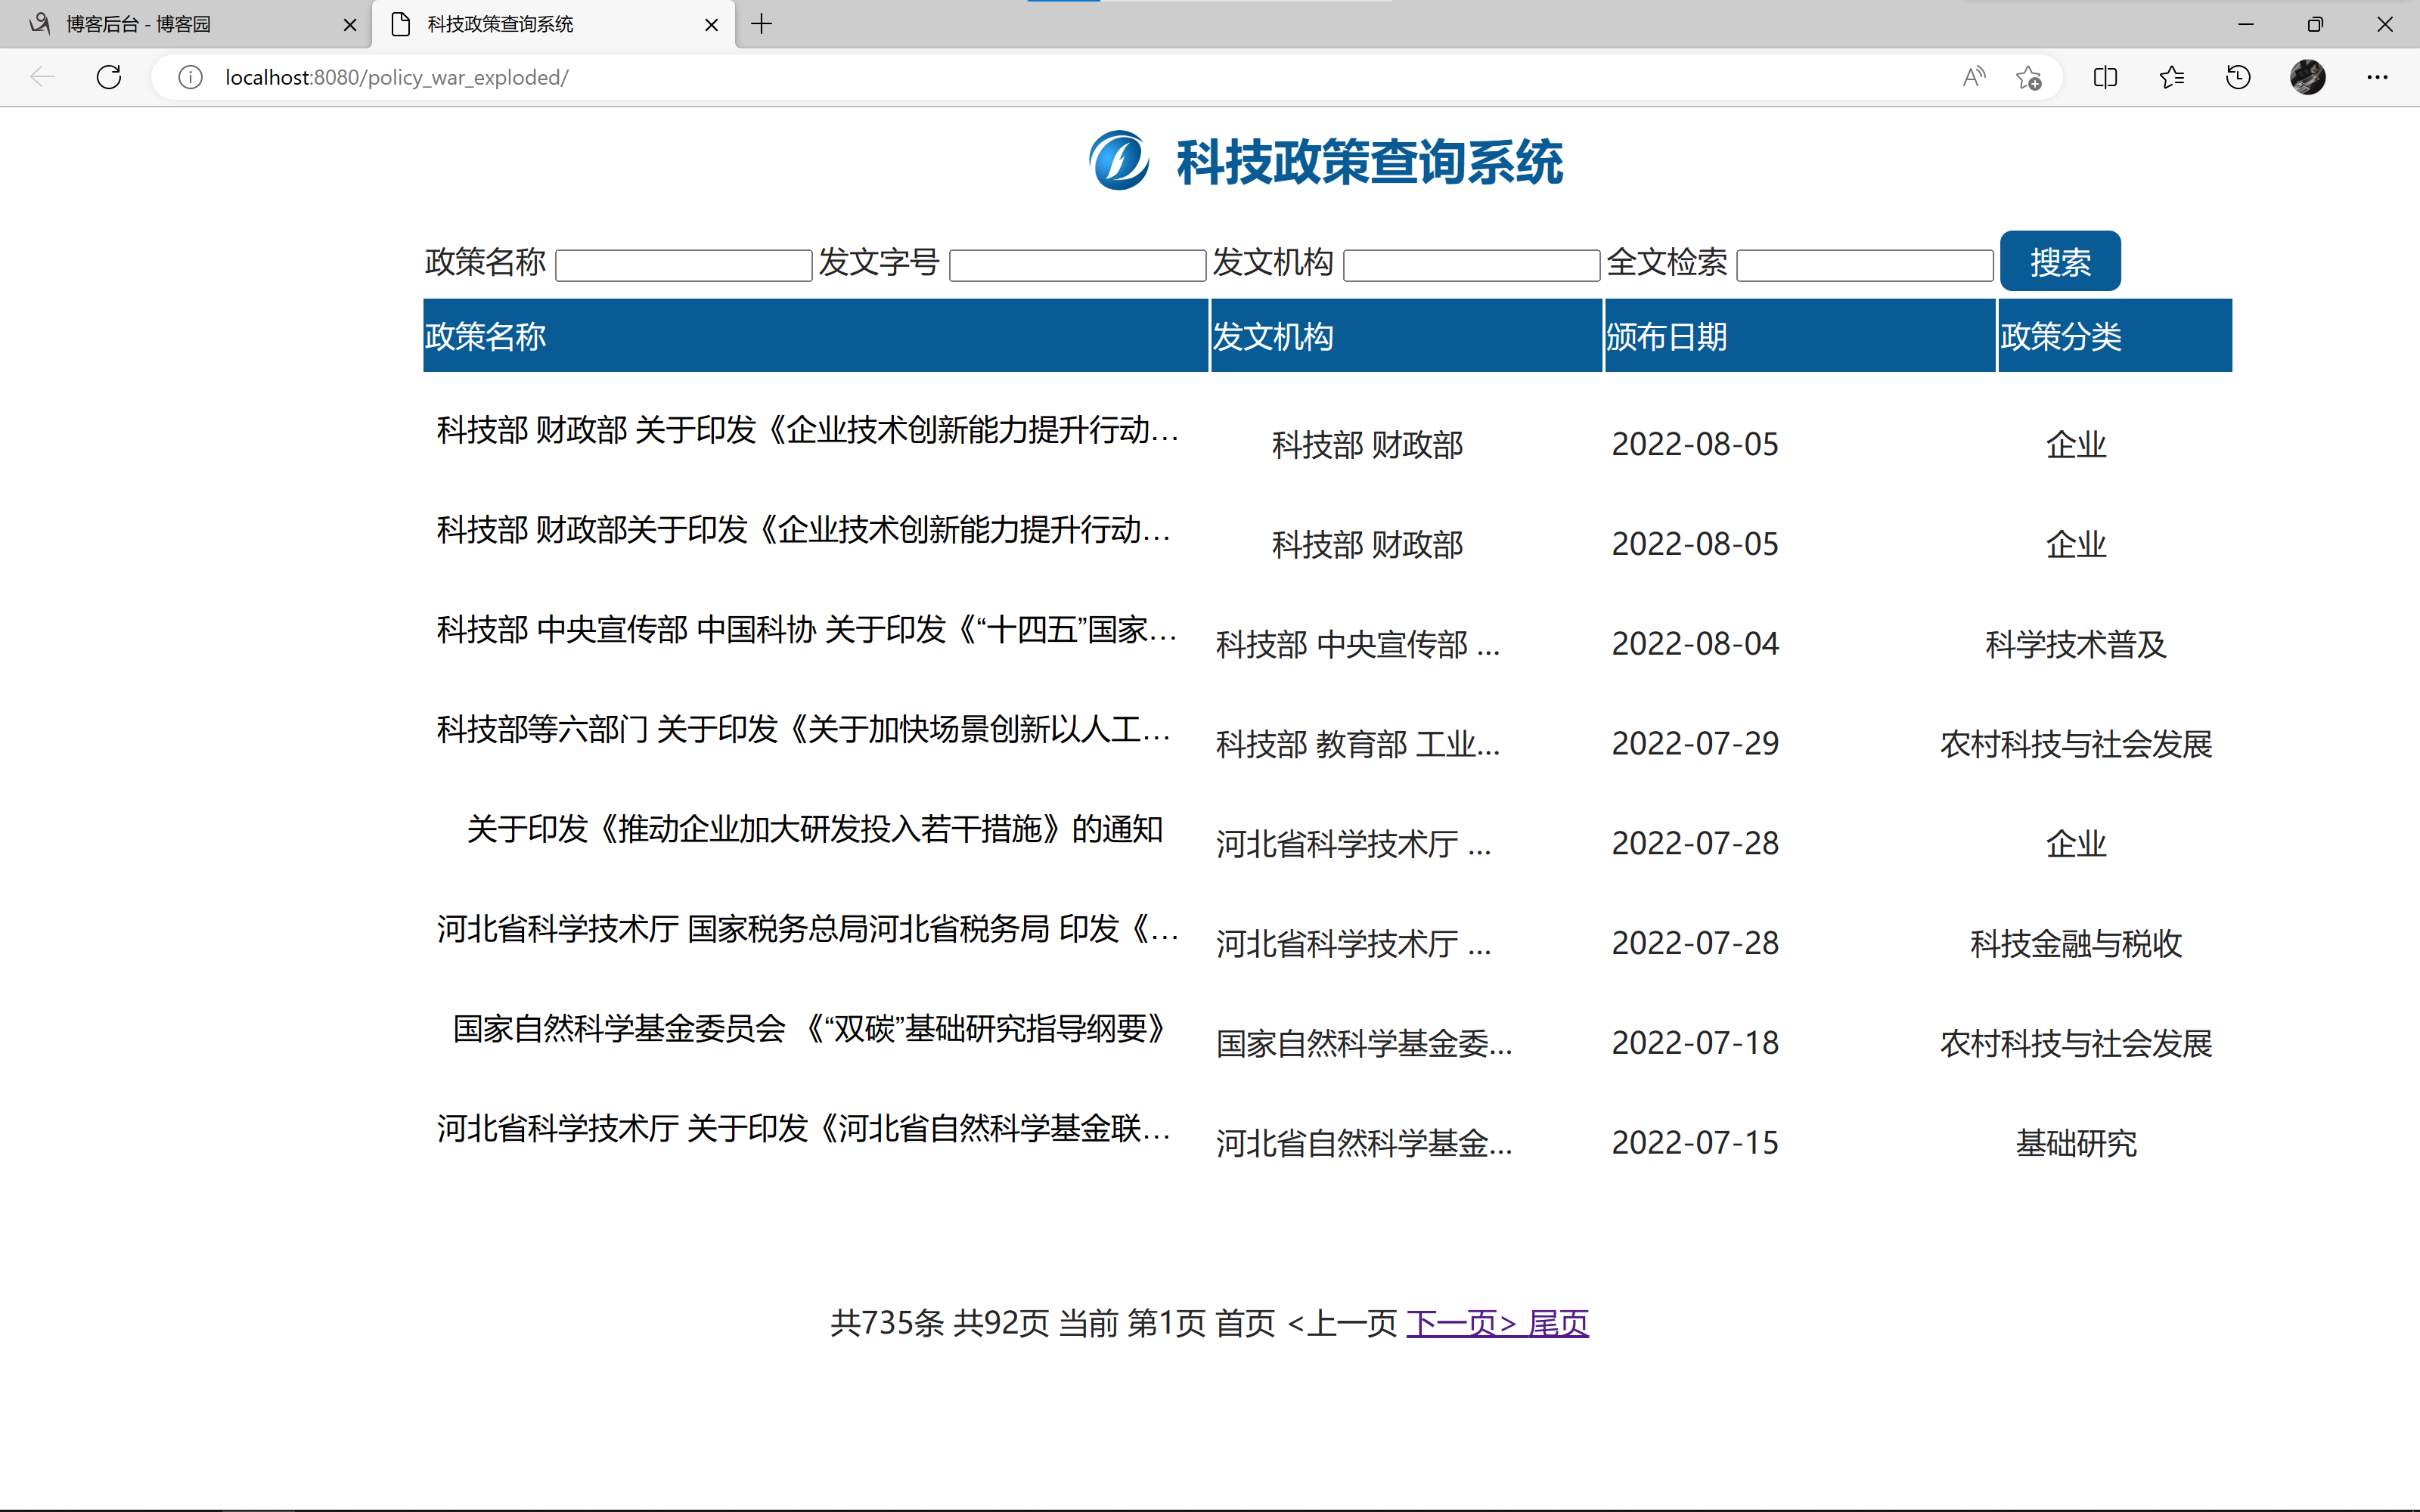Open the 推动企业加大研发投入若干措施 policy row
The height and width of the screenshot is (1512, 2420).
point(814,829)
